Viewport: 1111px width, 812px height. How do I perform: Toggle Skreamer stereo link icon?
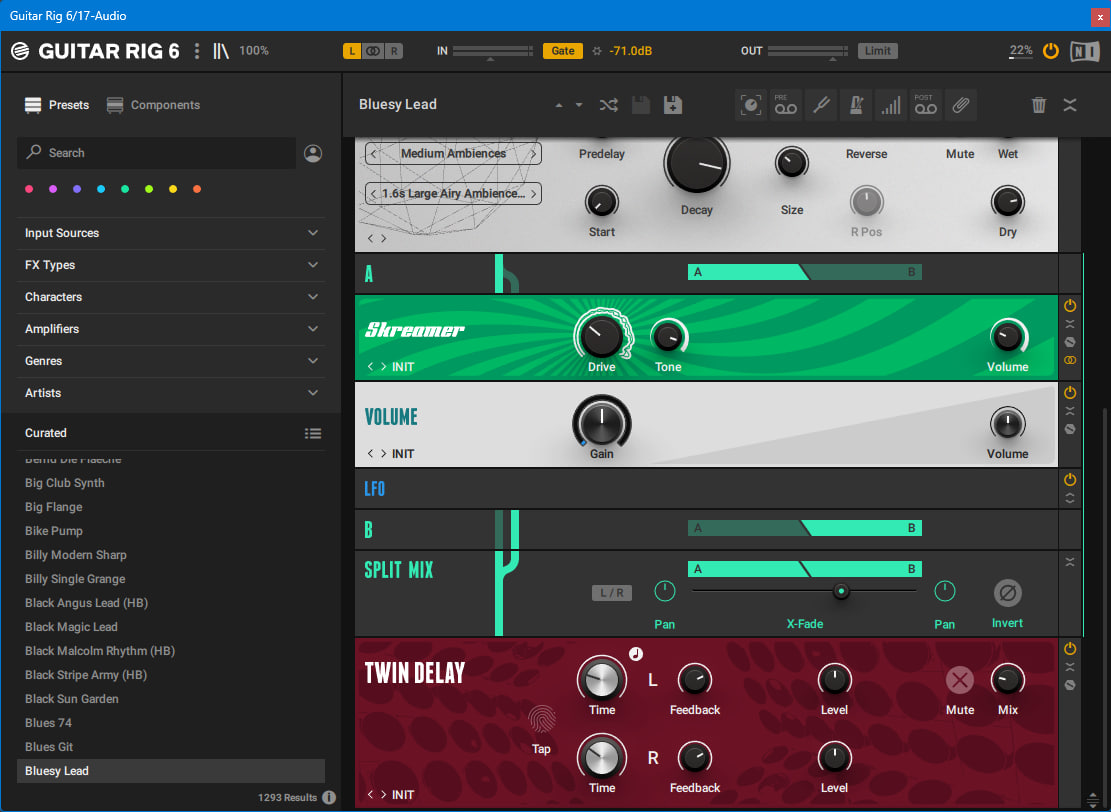[1070, 360]
